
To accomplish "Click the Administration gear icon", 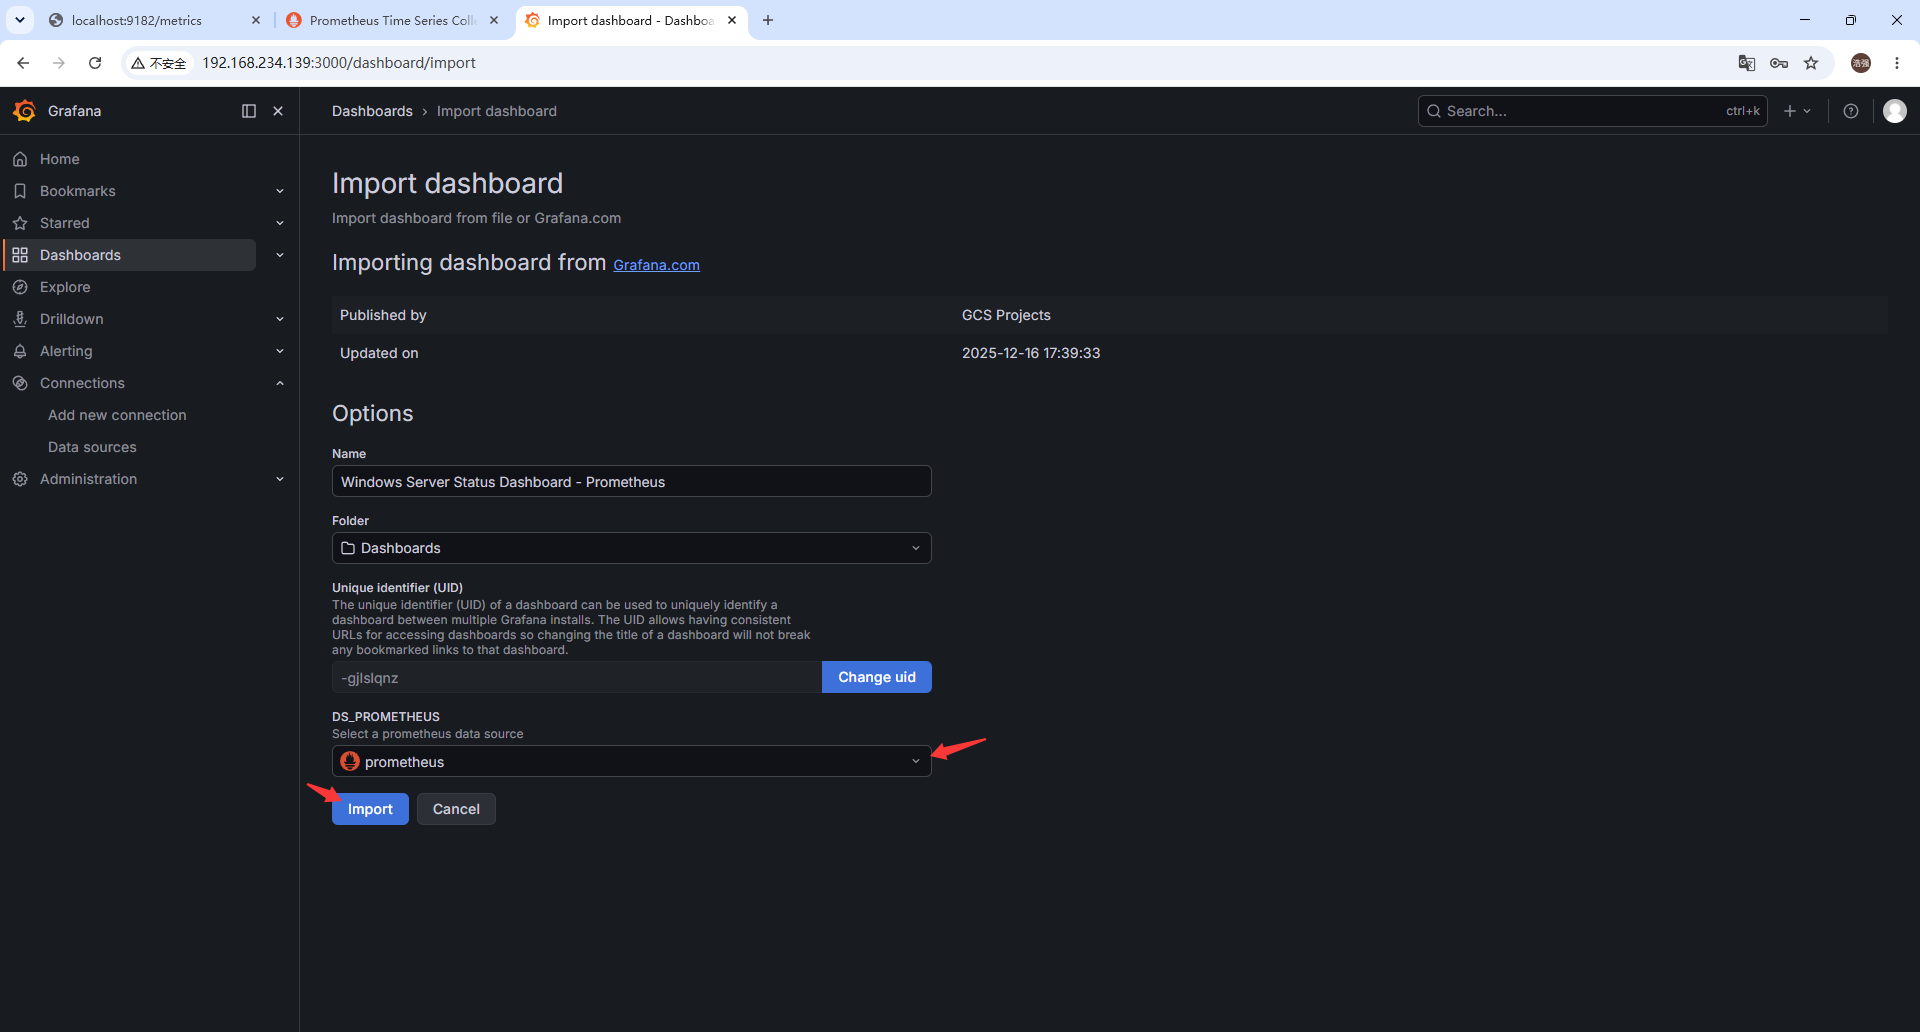I will click(20, 479).
